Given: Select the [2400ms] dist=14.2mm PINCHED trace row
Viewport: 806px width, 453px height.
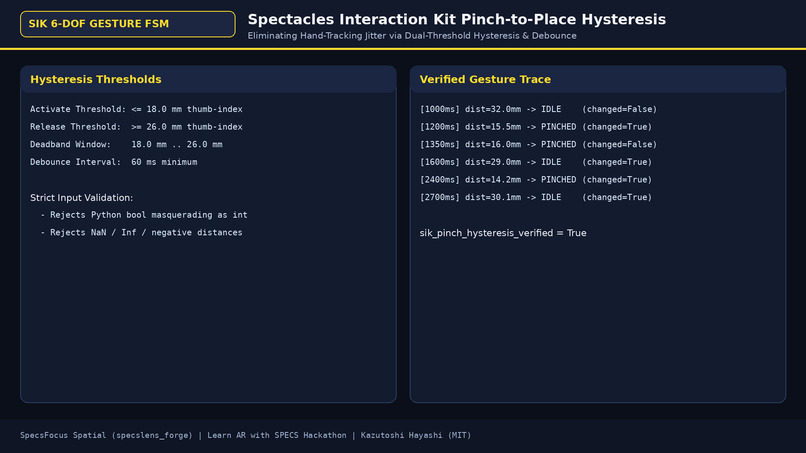Looking at the screenshot, I should click(x=536, y=179).
